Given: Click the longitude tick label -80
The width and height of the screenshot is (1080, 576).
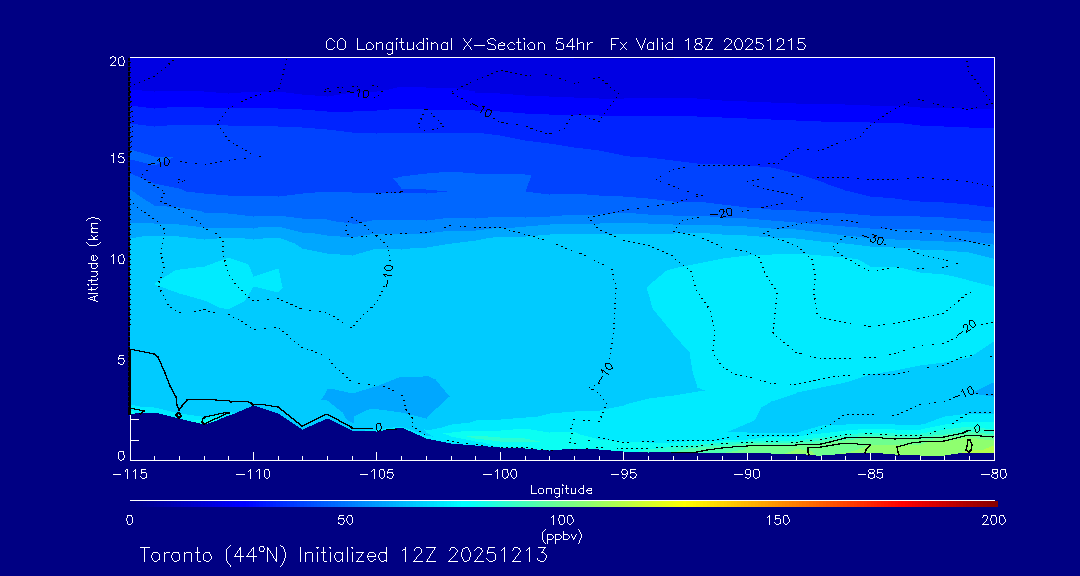Looking at the screenshot, I should tap(994, 474).
